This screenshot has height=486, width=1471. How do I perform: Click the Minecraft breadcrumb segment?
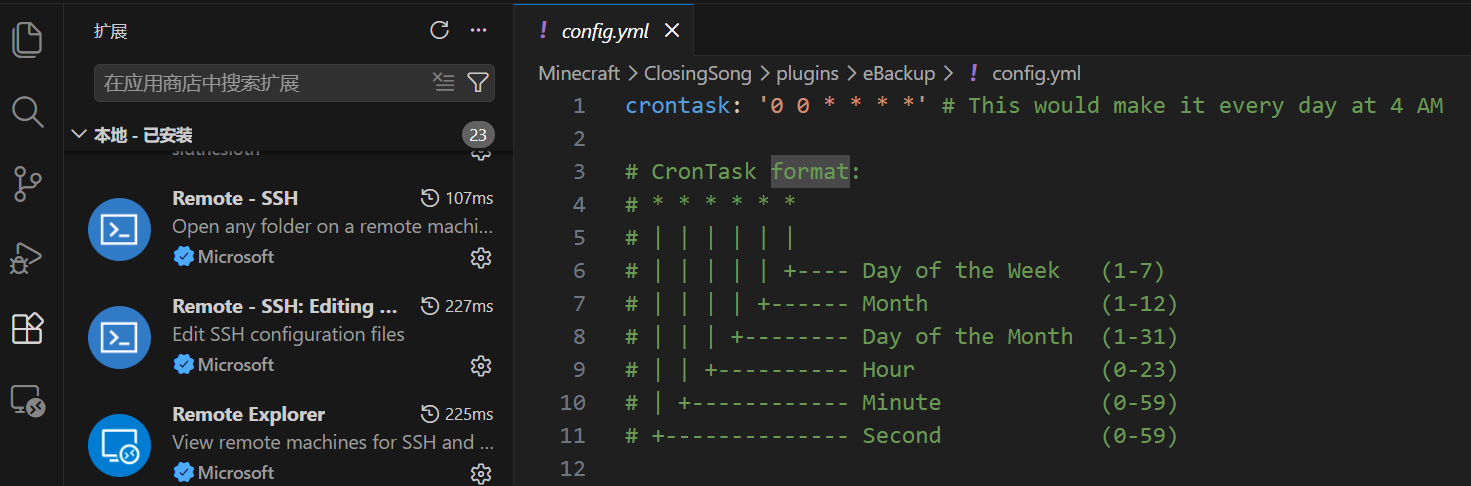point(579,73)
